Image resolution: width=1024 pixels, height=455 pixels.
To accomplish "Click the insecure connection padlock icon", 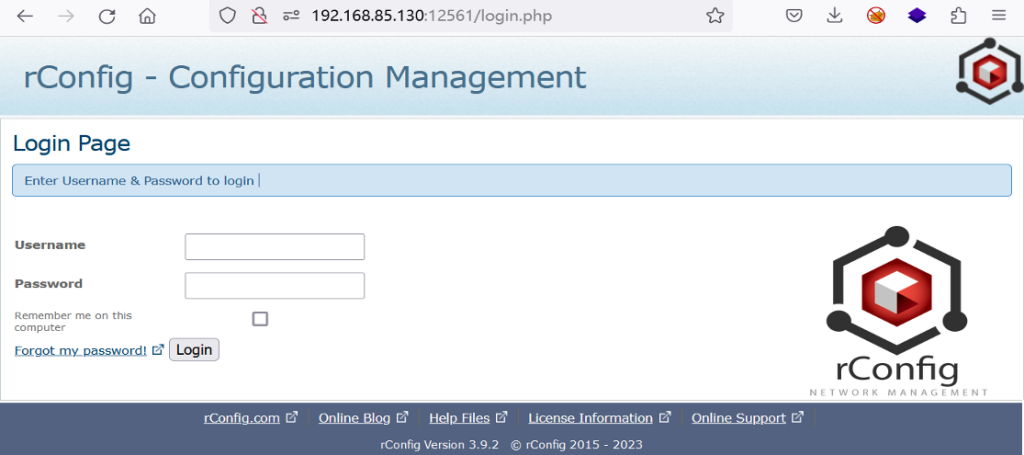I will point(259,16).
